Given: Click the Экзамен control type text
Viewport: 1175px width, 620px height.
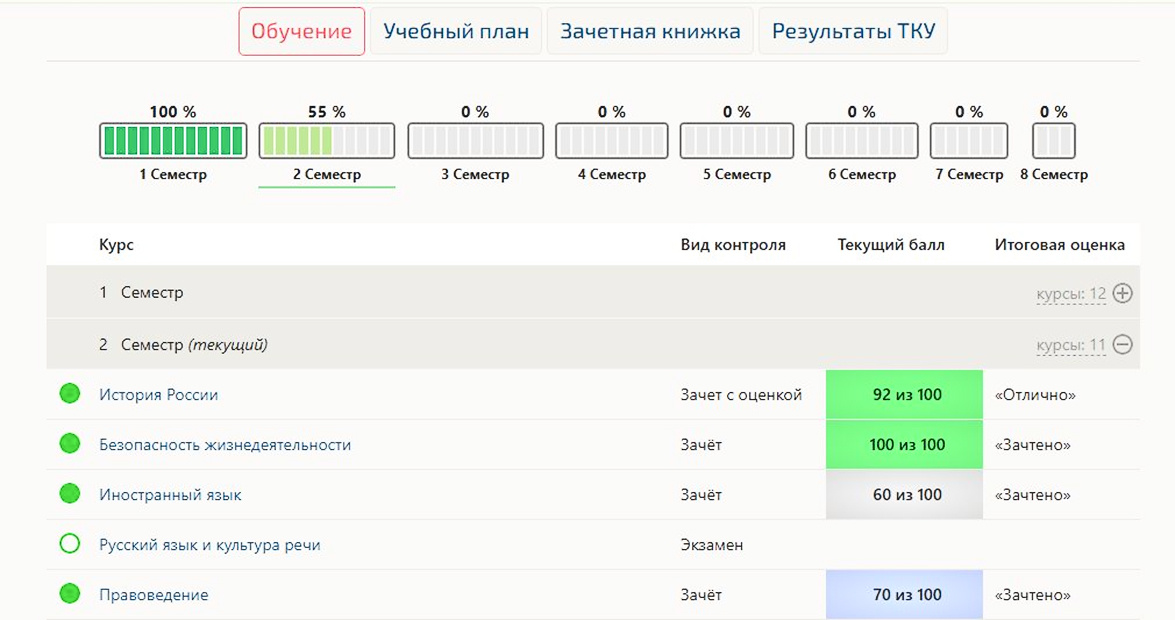Looking at the screenshot, I should click(x=712, y=545).
